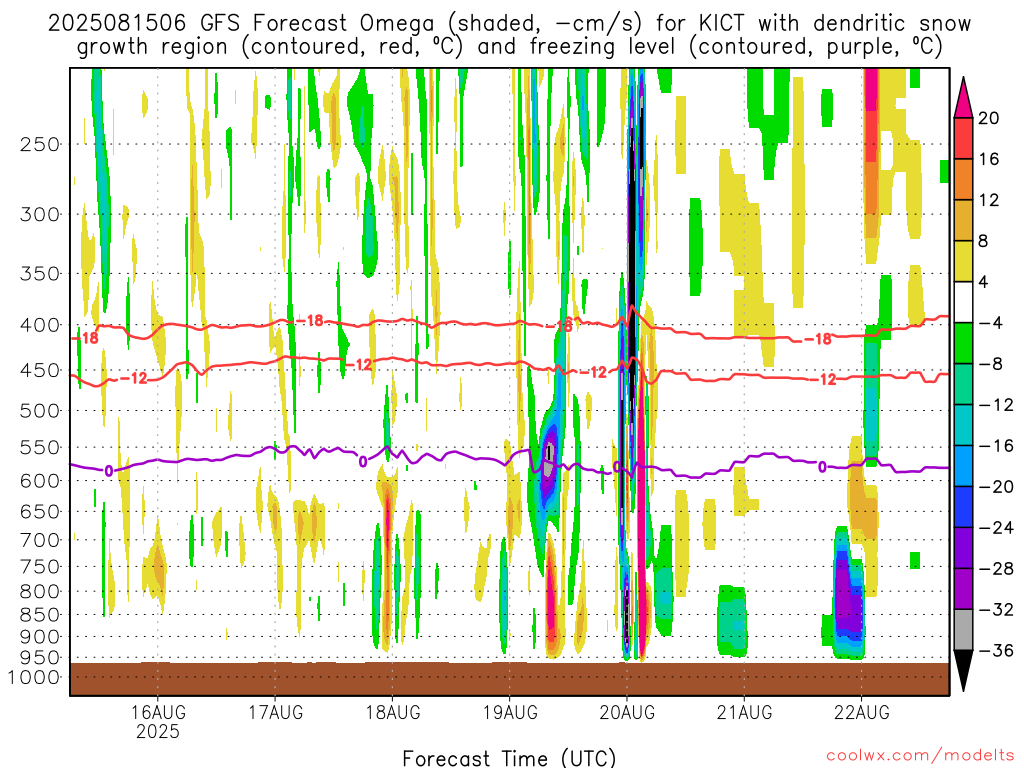
Task: Click the 800 pressure level label
Action: pyautogui.click(x=40, y=592)
